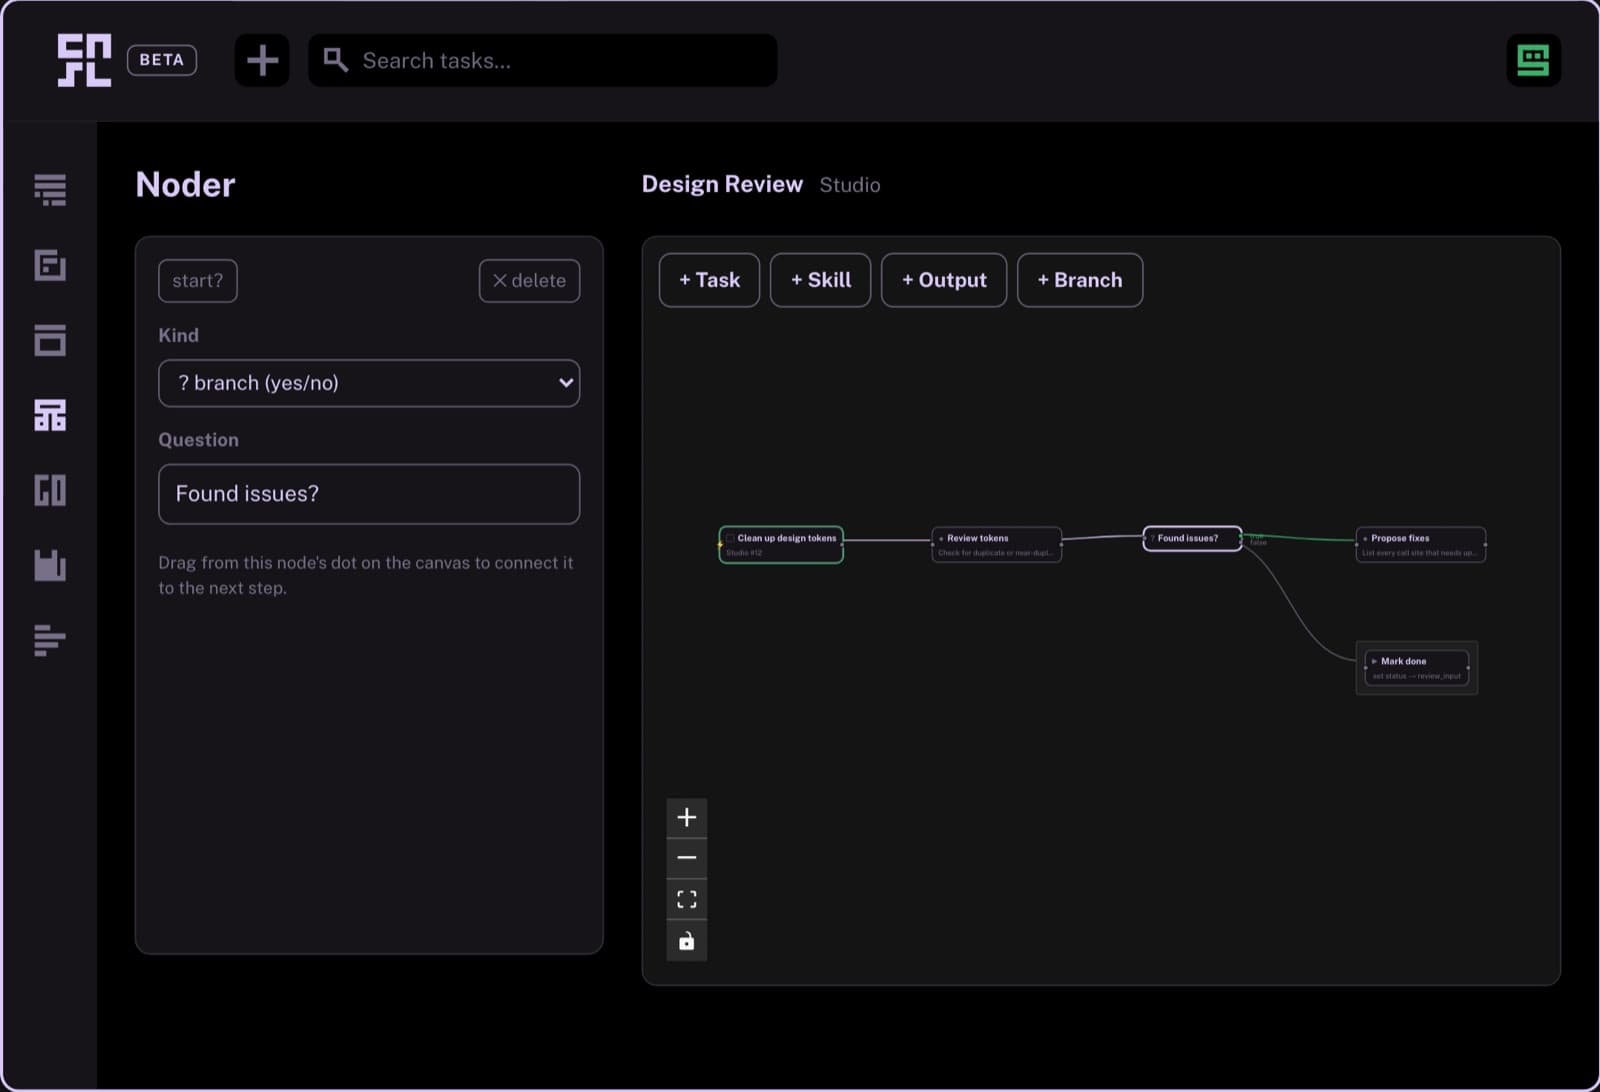Toggle the start? node flag
The width and height of the screenshot is (1600, 1092).
coord(198,281)
